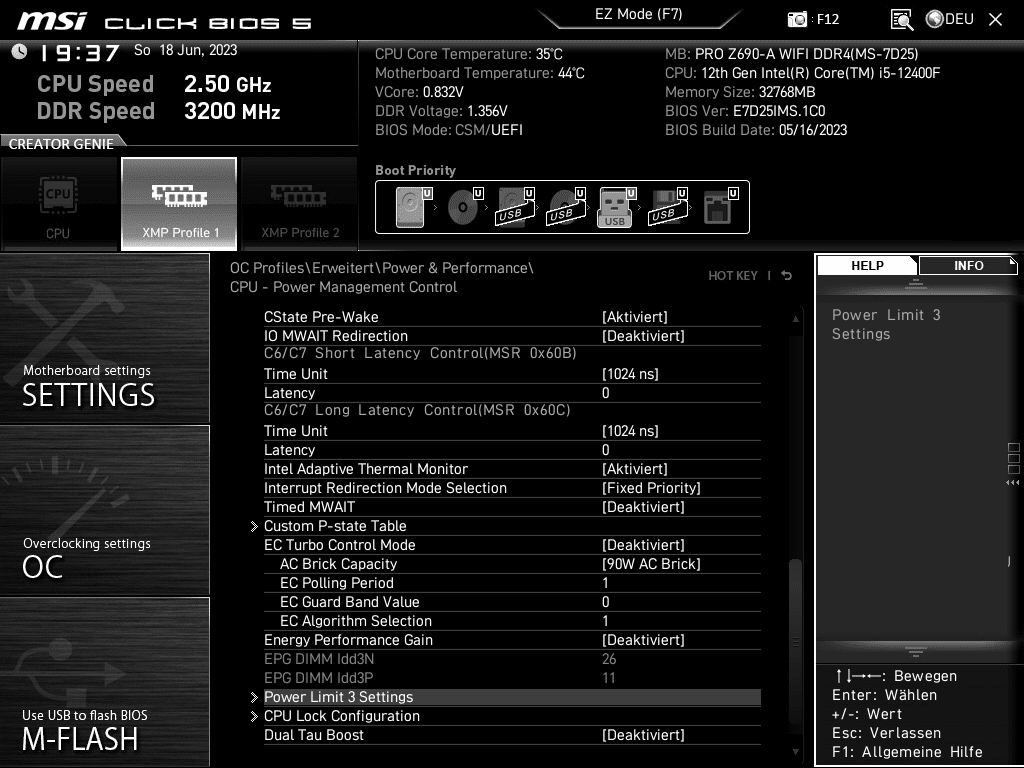
Task: Toggle CState Pre-Wake [Aktiviert] value
Action: coord(635,317)
